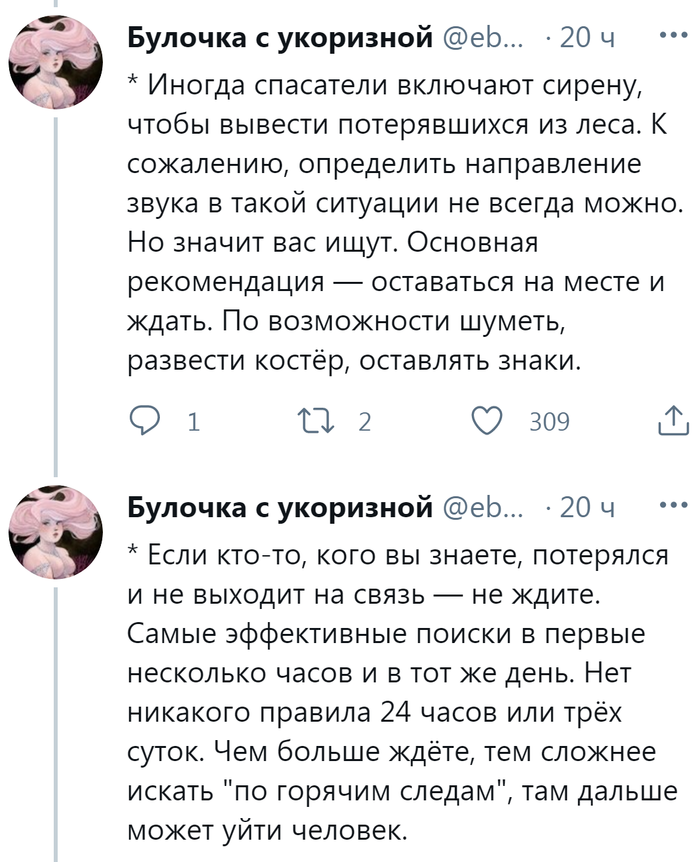This screenshot has width=700, height=862.
Task: Click the thread line between the two avatars
Action: [56, 300]
